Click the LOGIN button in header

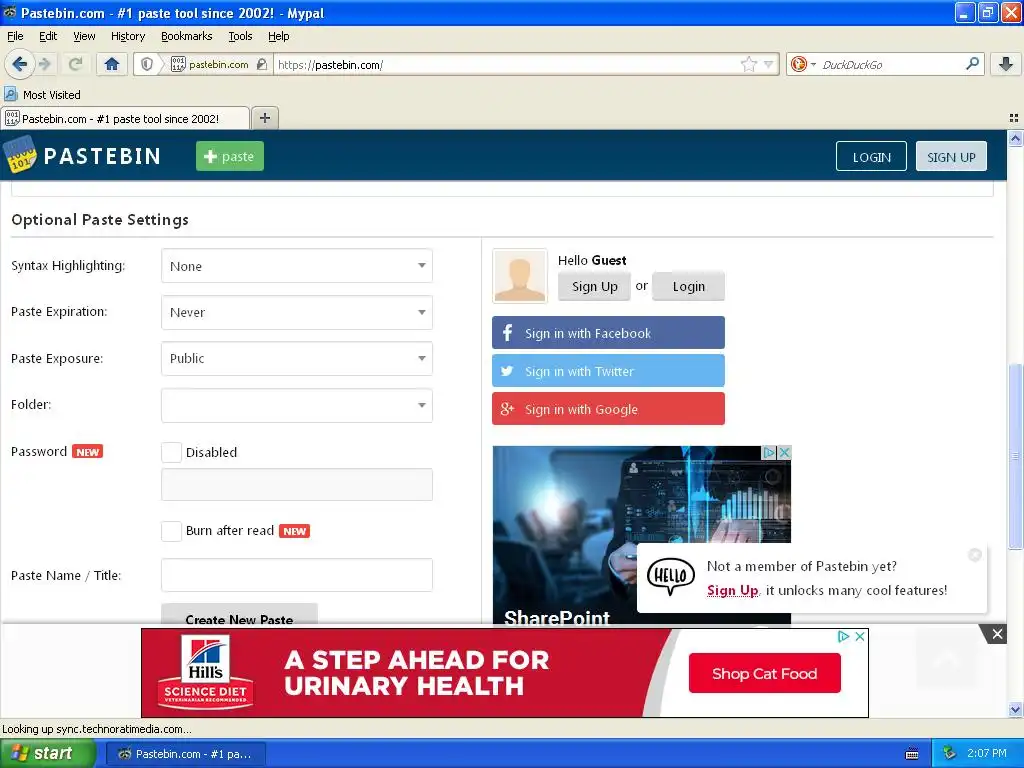pyautogui.click(x=871, y=157)
